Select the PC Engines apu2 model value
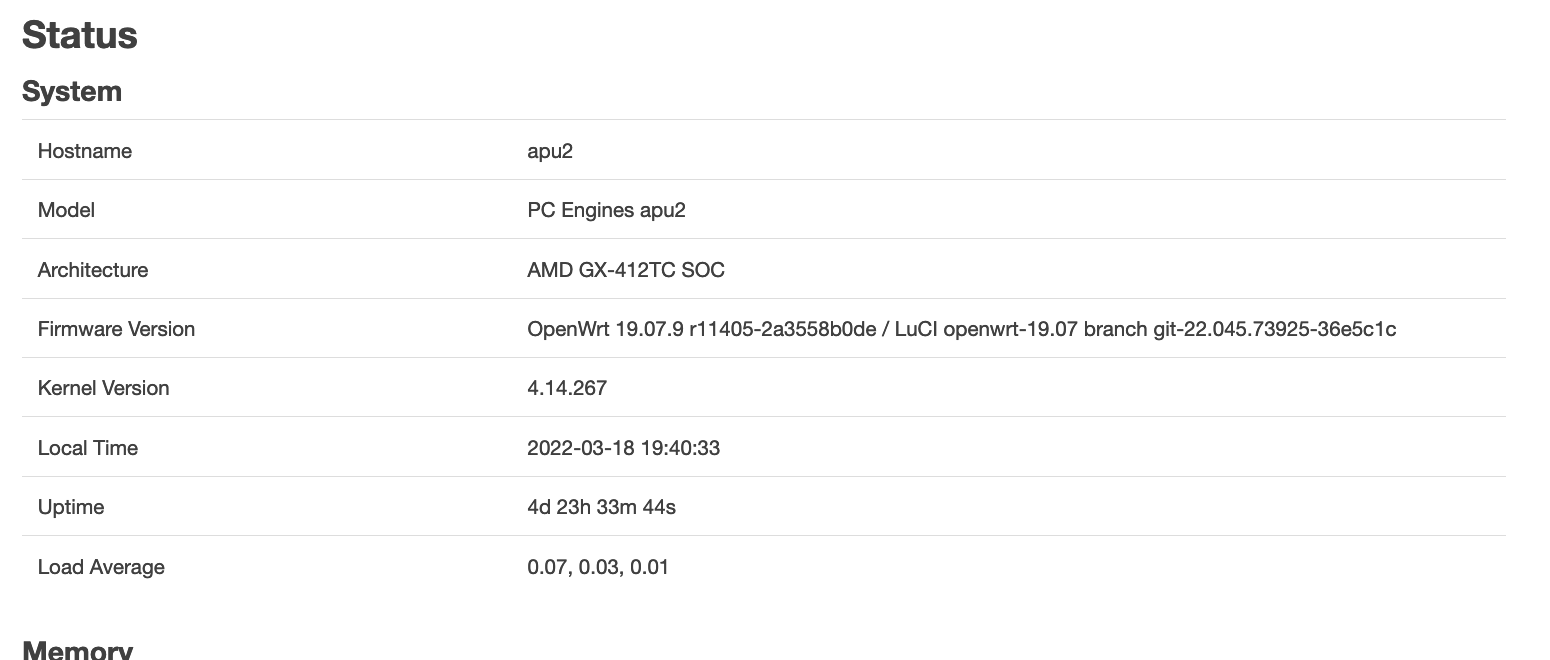 click(607, 210)
